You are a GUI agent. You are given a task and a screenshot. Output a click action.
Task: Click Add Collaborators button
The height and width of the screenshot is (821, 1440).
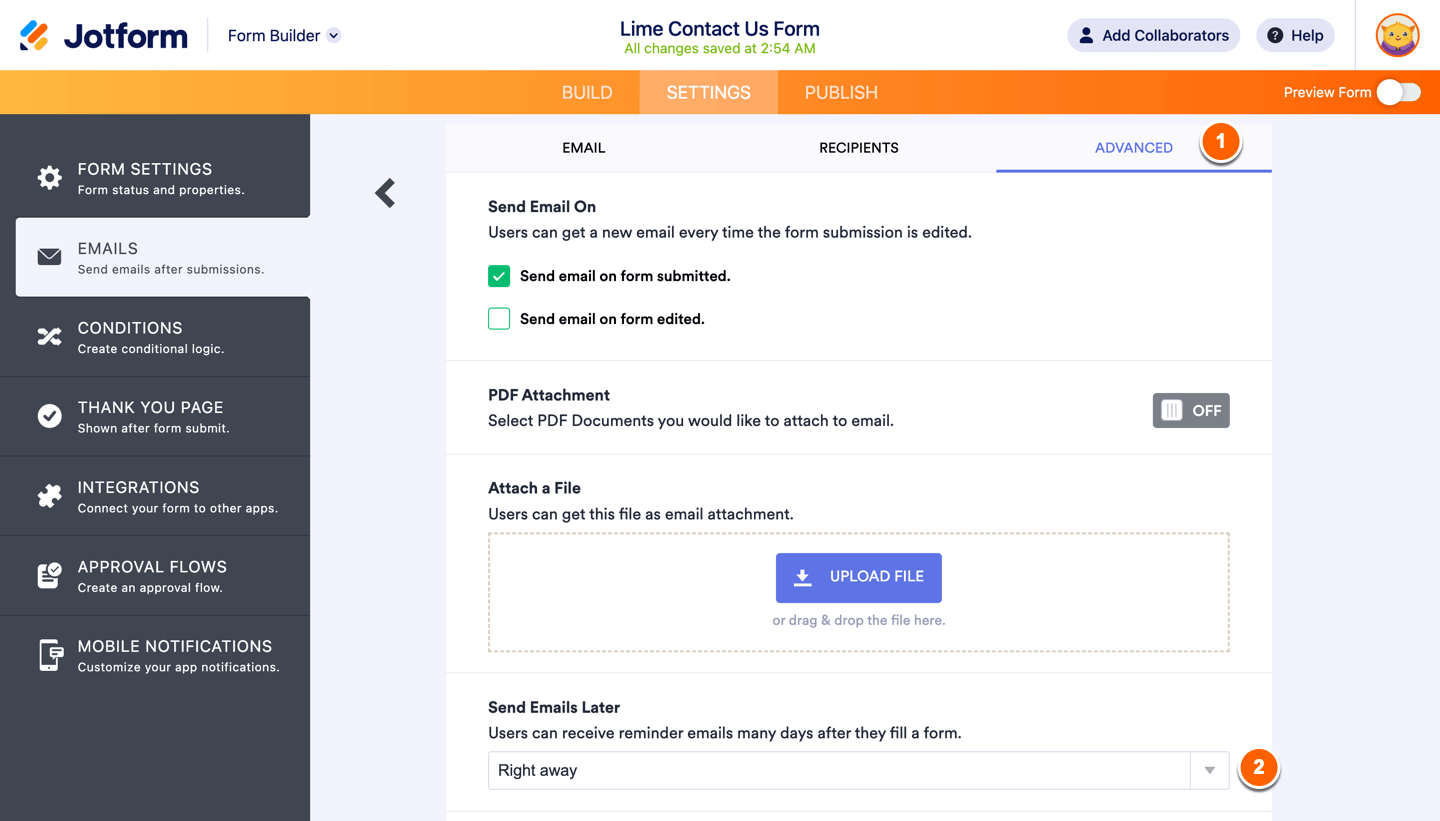1153,36
